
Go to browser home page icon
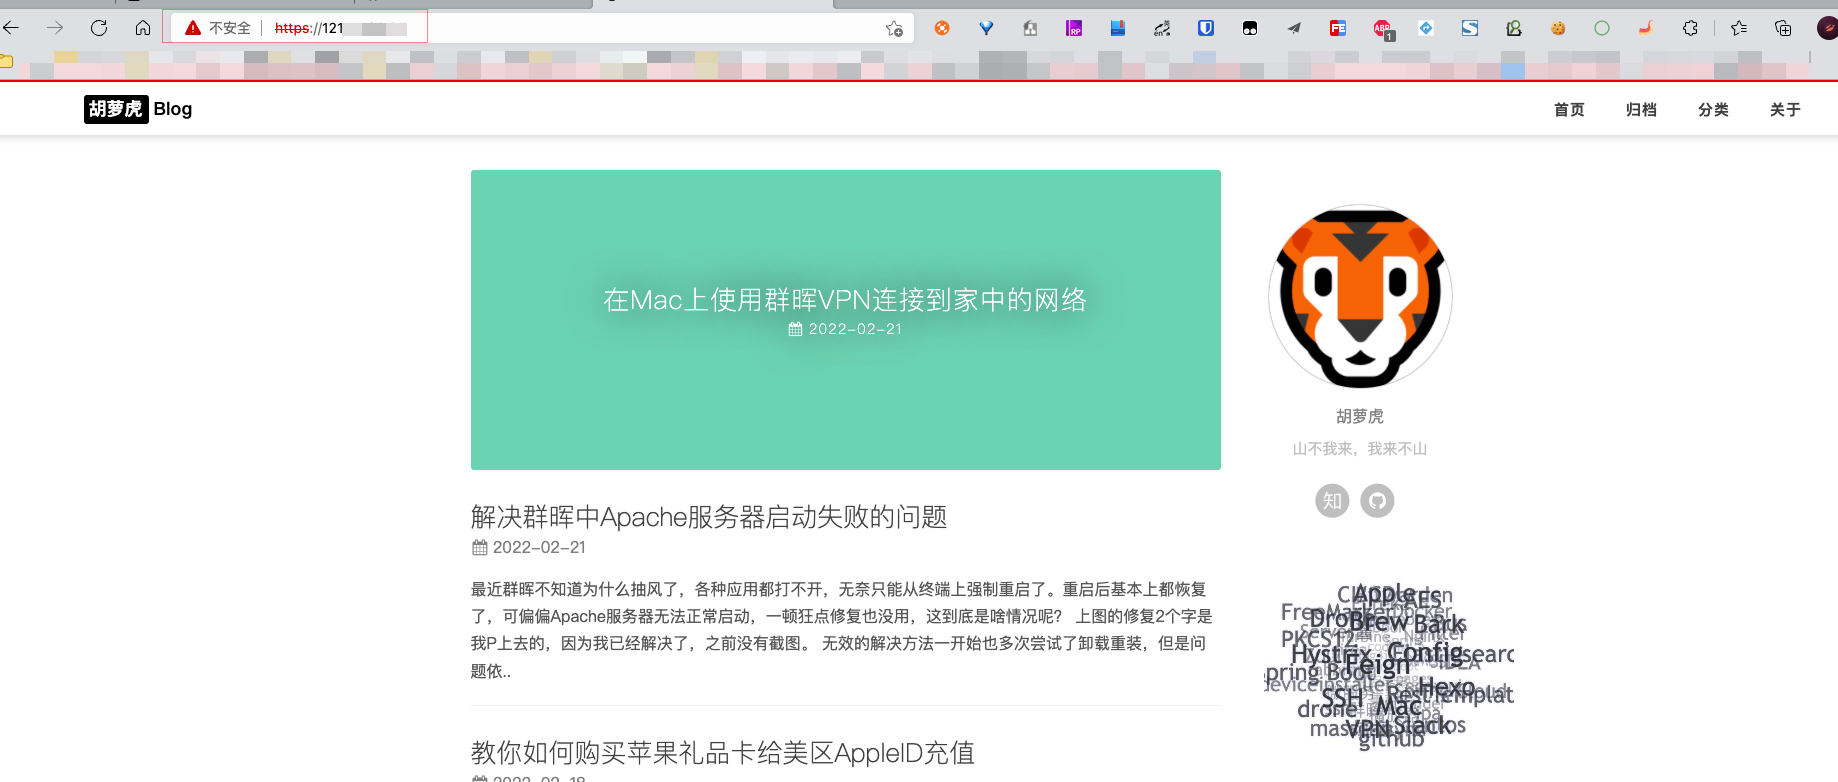[x=143, y=28]
